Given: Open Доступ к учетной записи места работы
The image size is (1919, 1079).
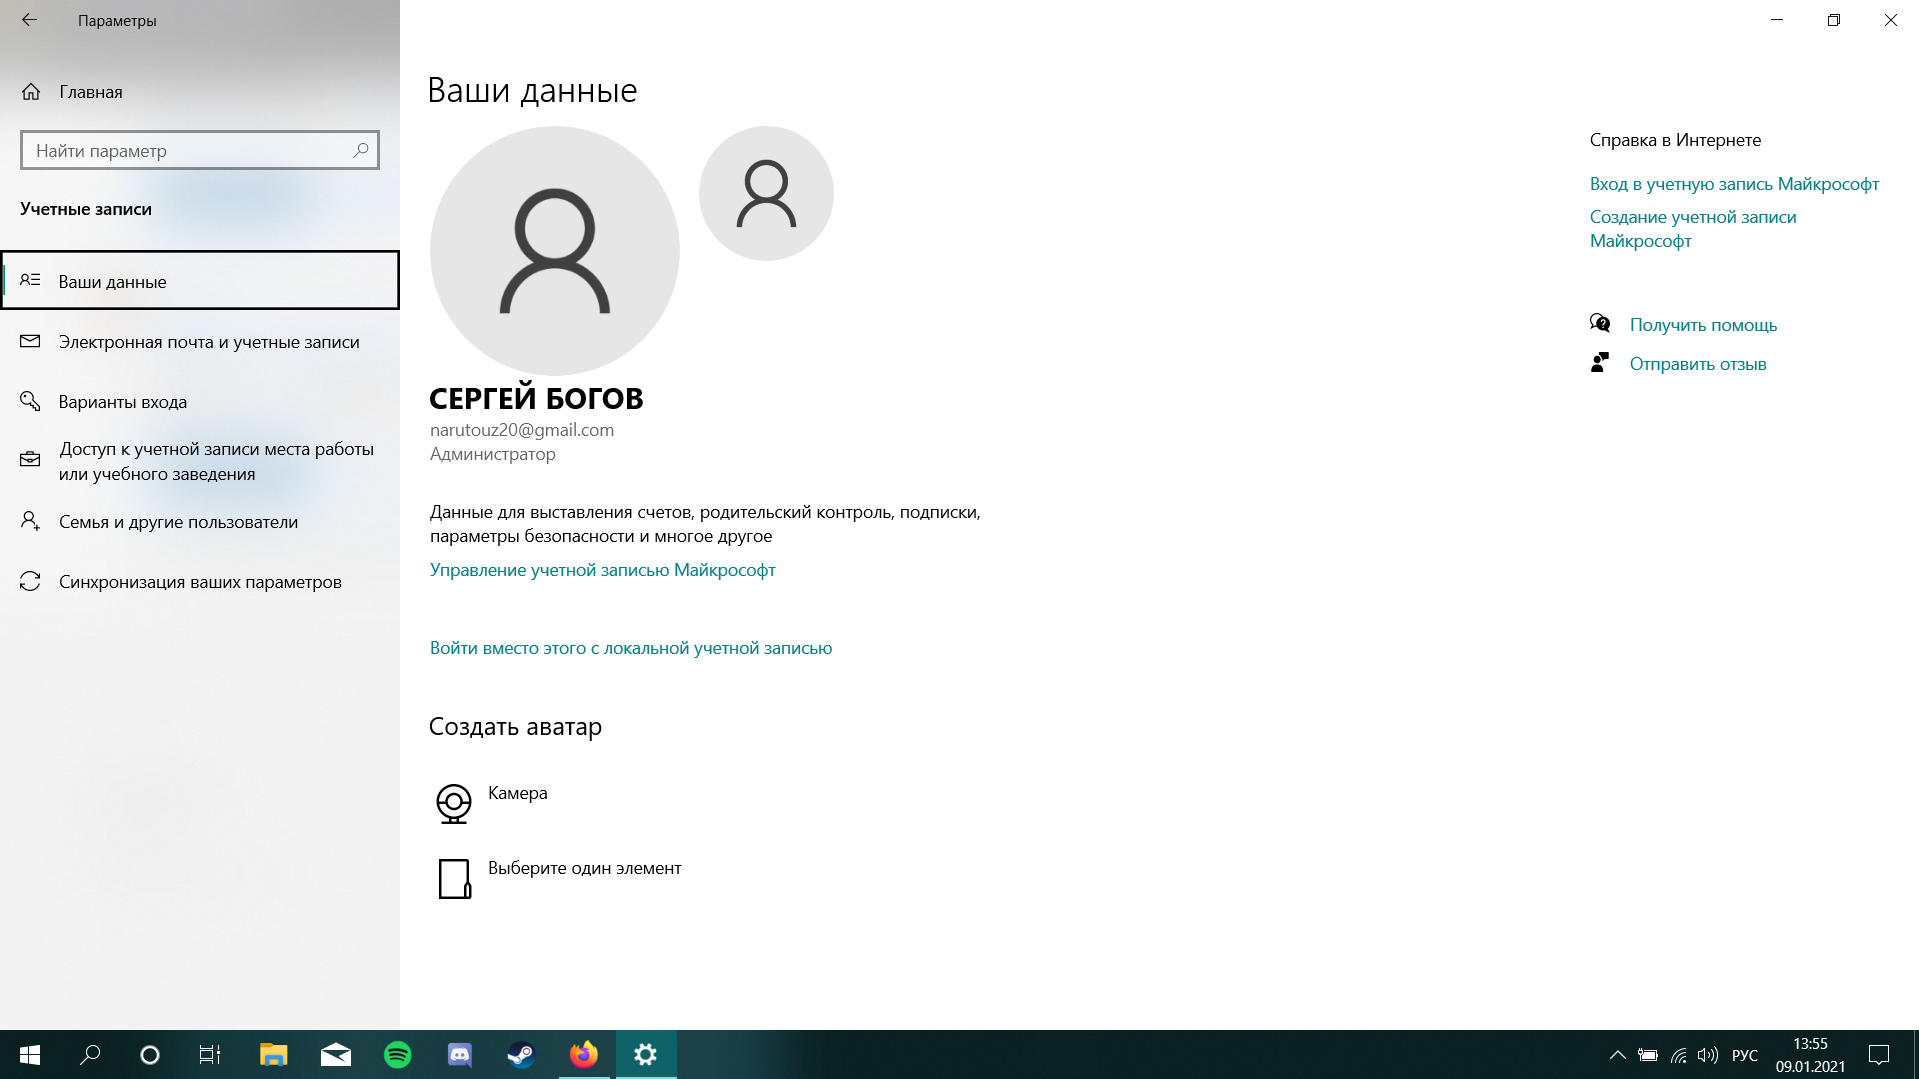Looking at the screenshot, I should click(200, 461).
